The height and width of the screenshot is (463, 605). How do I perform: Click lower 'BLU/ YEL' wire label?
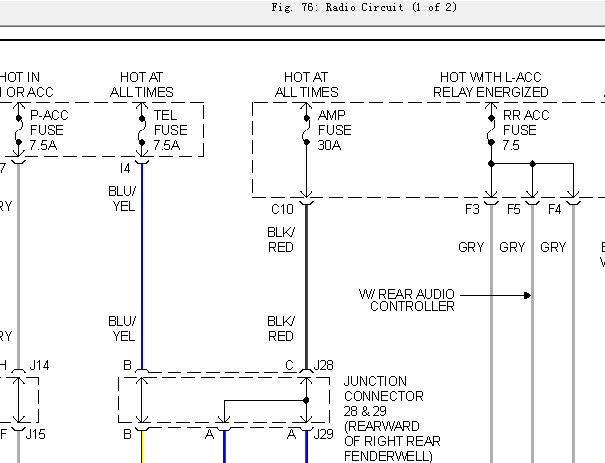click(x=122, y=329)
